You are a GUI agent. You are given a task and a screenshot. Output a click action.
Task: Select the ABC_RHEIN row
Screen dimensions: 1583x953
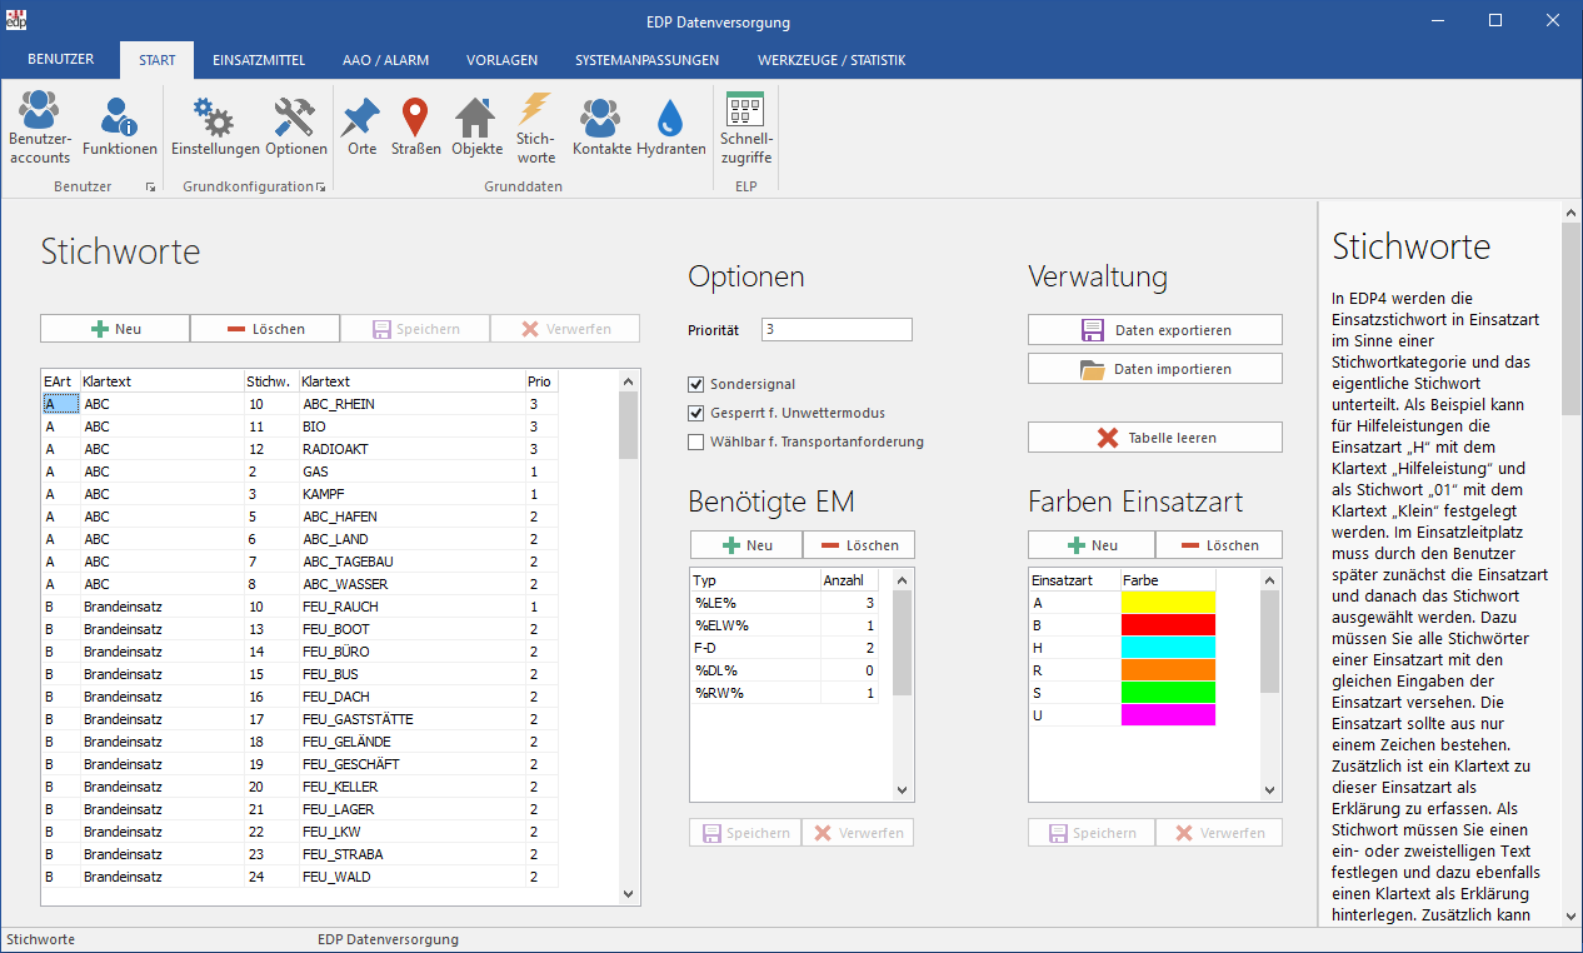click(299, 404)
